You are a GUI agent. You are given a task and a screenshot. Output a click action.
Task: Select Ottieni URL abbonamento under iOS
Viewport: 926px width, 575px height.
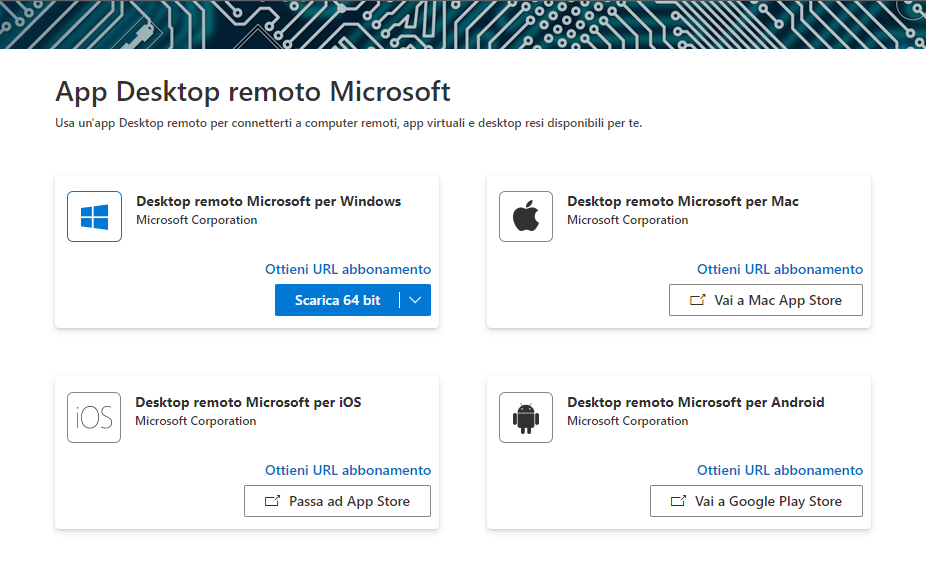pyautogui.click(x=348, y=471)
